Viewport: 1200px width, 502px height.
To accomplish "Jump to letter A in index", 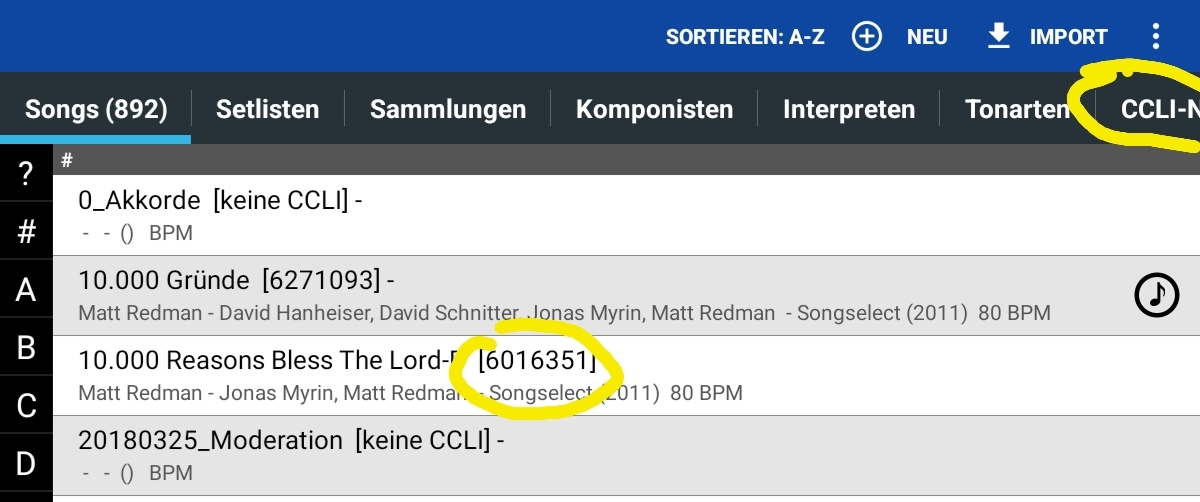I will pos(26,290).
